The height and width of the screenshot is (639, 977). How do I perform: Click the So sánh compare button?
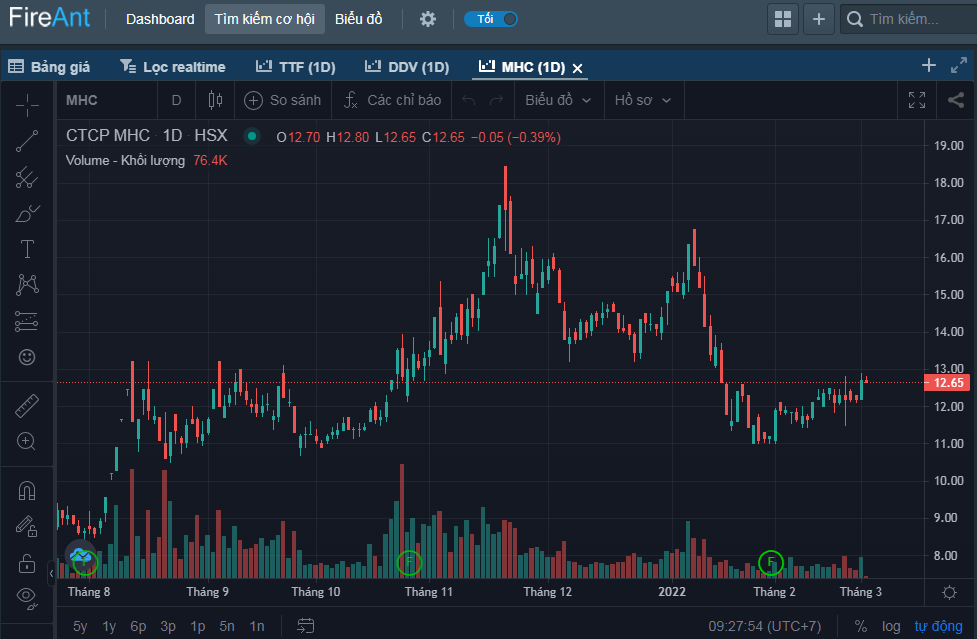pyautogui.click(x=283, y=100)
